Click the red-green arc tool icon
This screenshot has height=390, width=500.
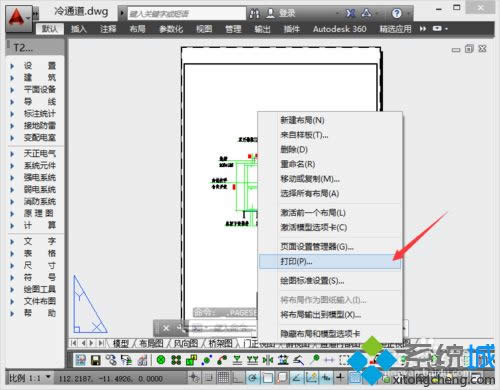point(222,360)
